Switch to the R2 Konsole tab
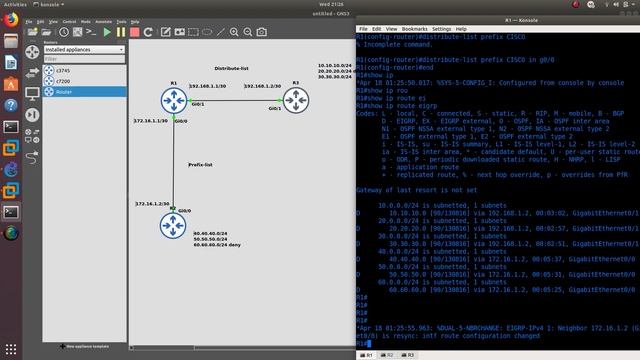This screenshot has width=640, height=360. (387, 356)
